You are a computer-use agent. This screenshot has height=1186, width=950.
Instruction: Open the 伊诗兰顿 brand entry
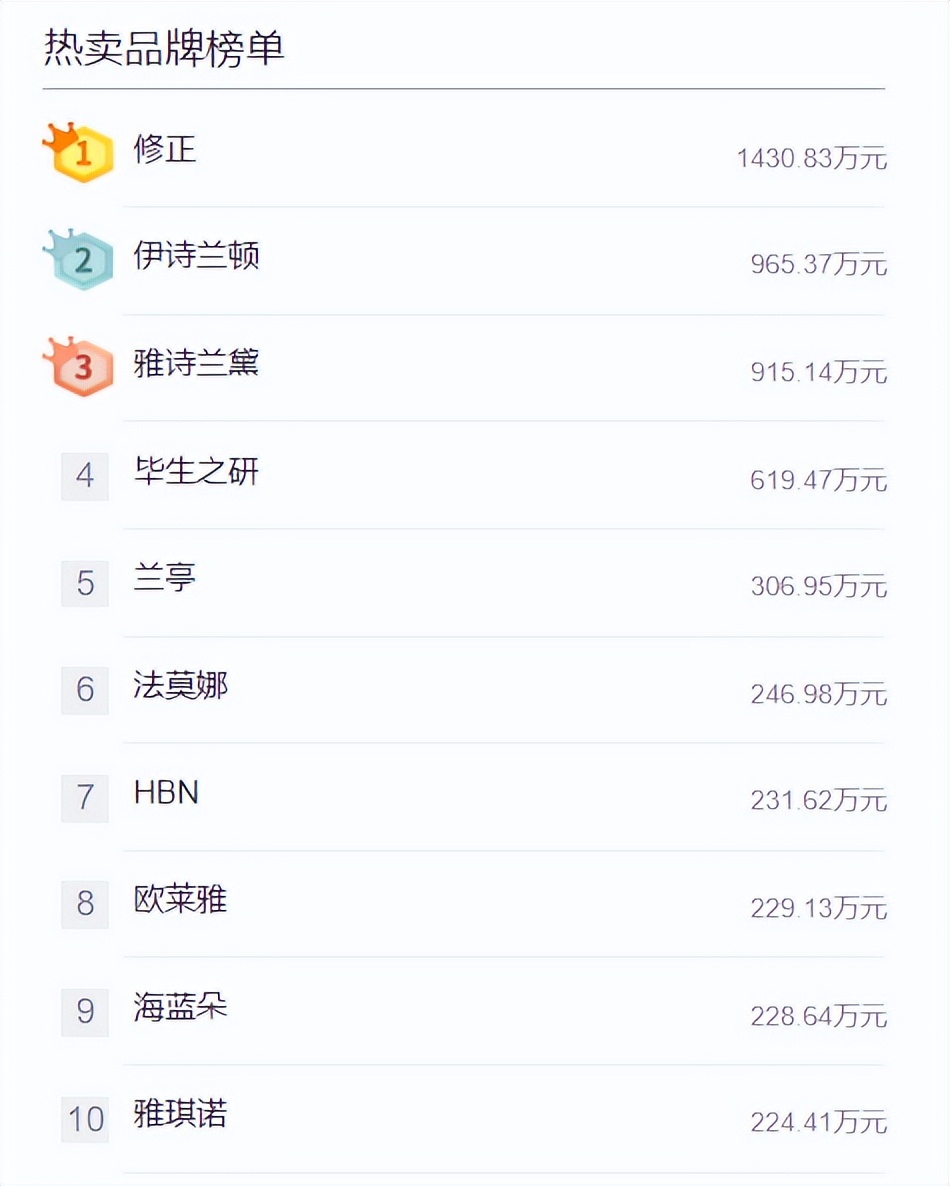pyautogui.click(x=196, y=256)
